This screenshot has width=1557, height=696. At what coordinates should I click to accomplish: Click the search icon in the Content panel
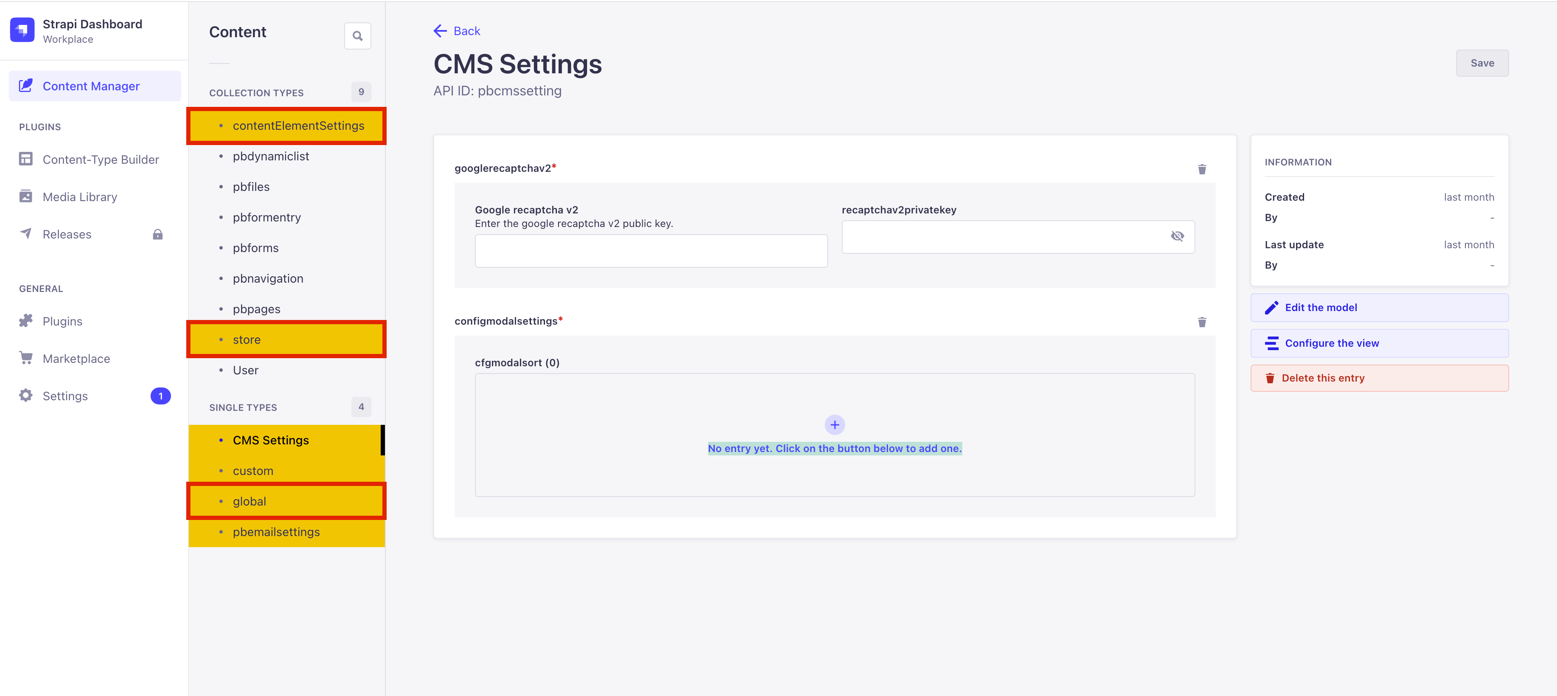tap(357, 35)
